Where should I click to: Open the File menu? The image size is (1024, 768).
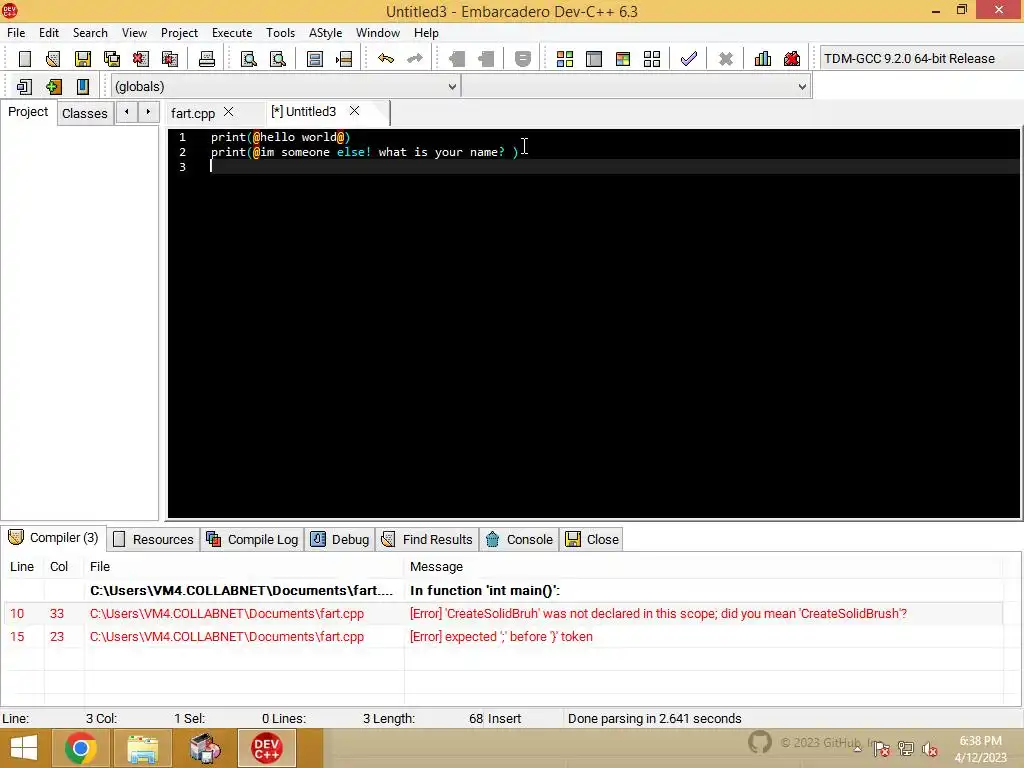tap(16, 33)
